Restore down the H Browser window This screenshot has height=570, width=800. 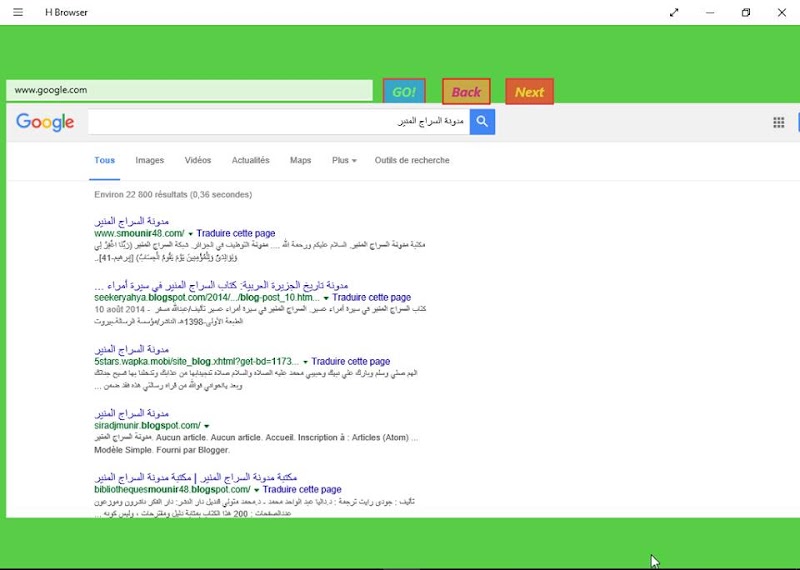coord(746,13)
